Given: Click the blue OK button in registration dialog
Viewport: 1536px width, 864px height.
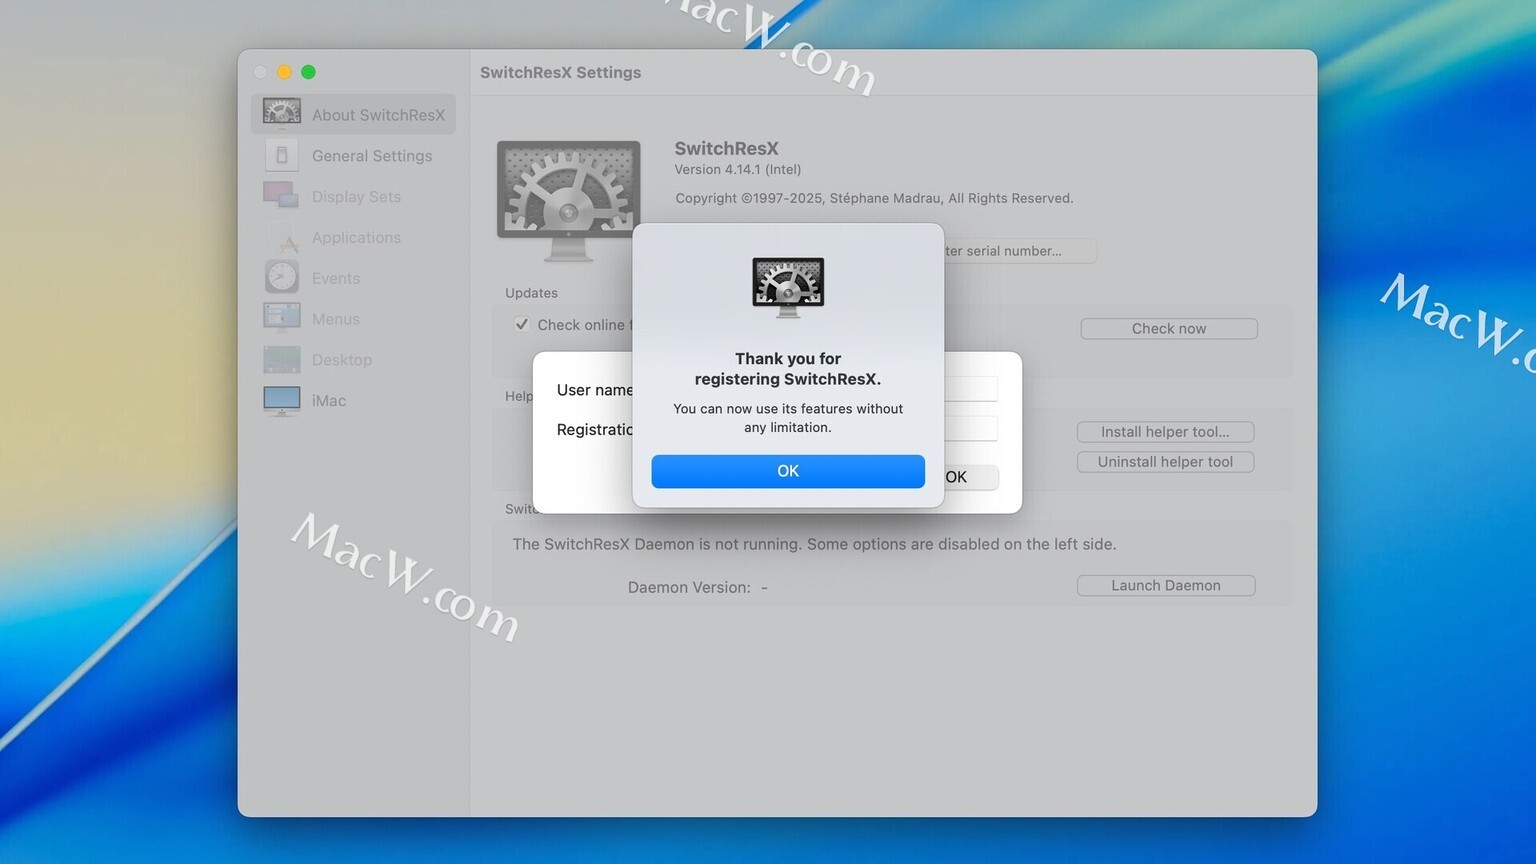Looking at the screenshot, I should 788,471.
